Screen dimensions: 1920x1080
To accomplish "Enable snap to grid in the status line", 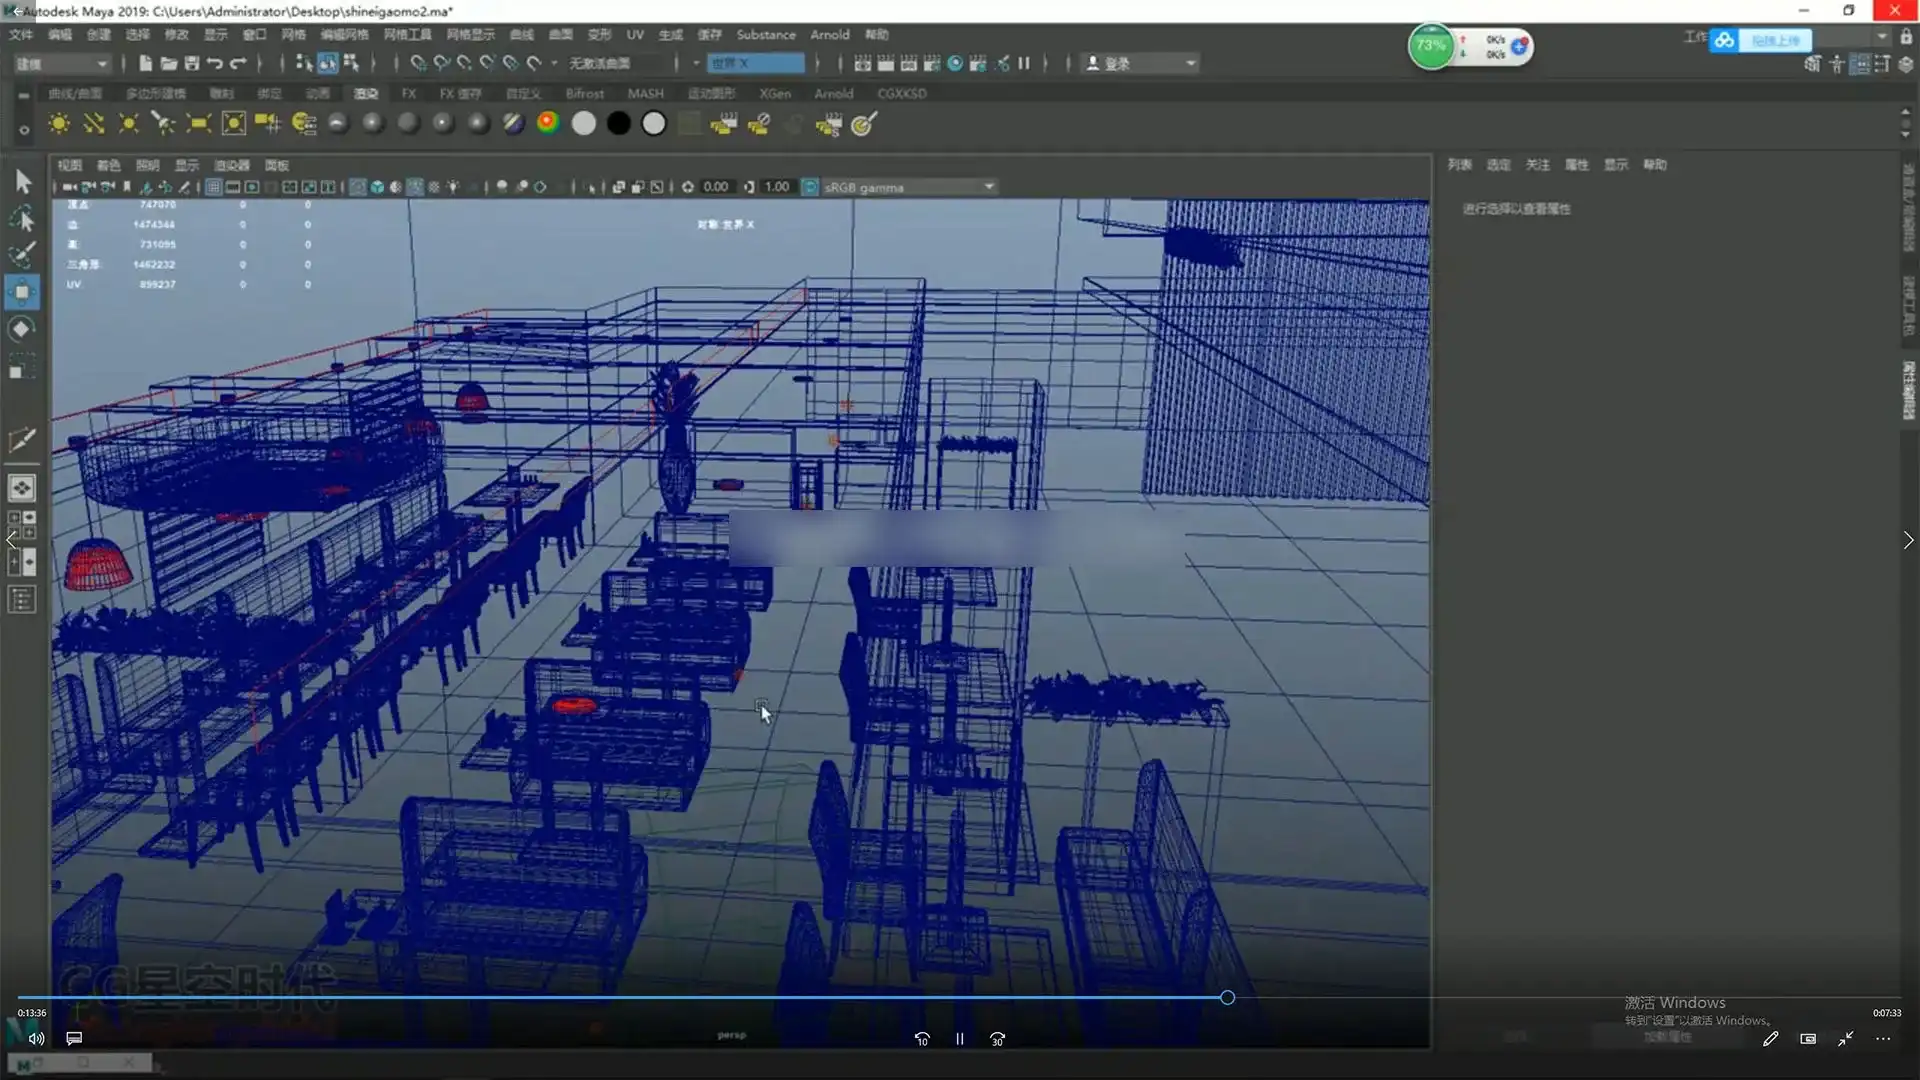I will (x=417, y=62).
